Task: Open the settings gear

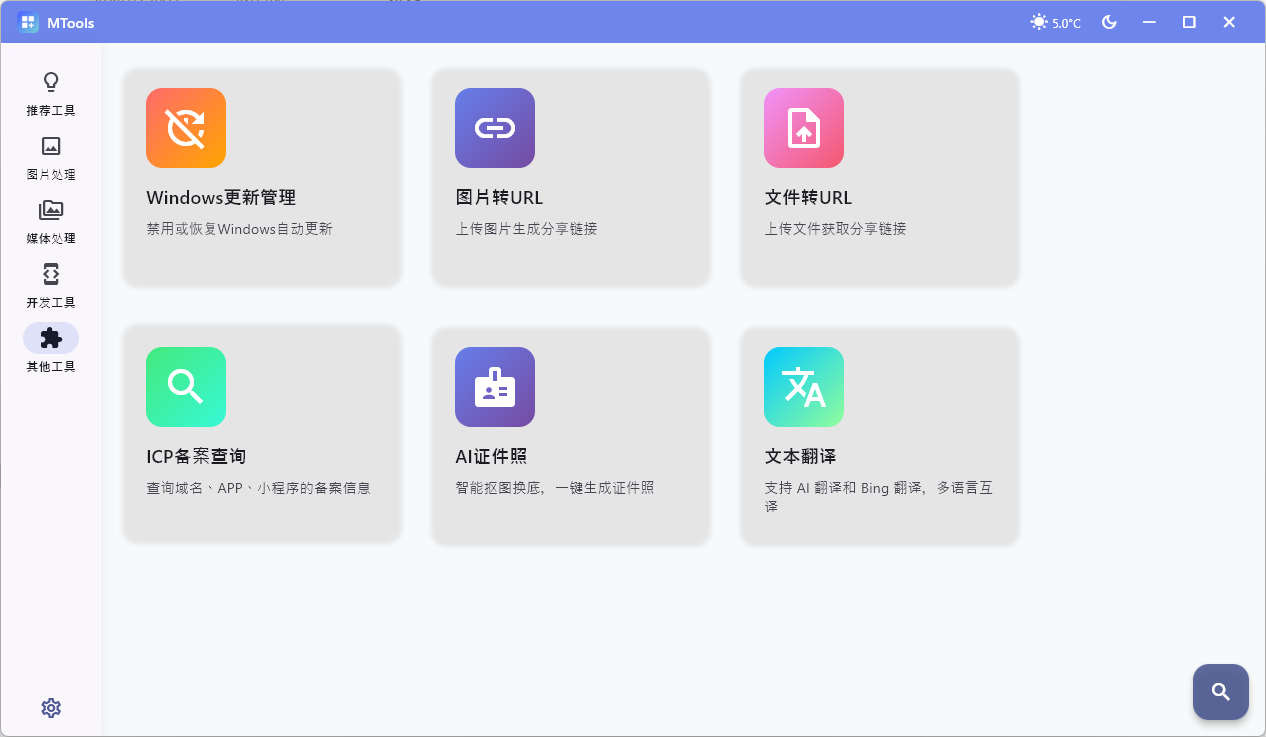Action: (50, 707)
